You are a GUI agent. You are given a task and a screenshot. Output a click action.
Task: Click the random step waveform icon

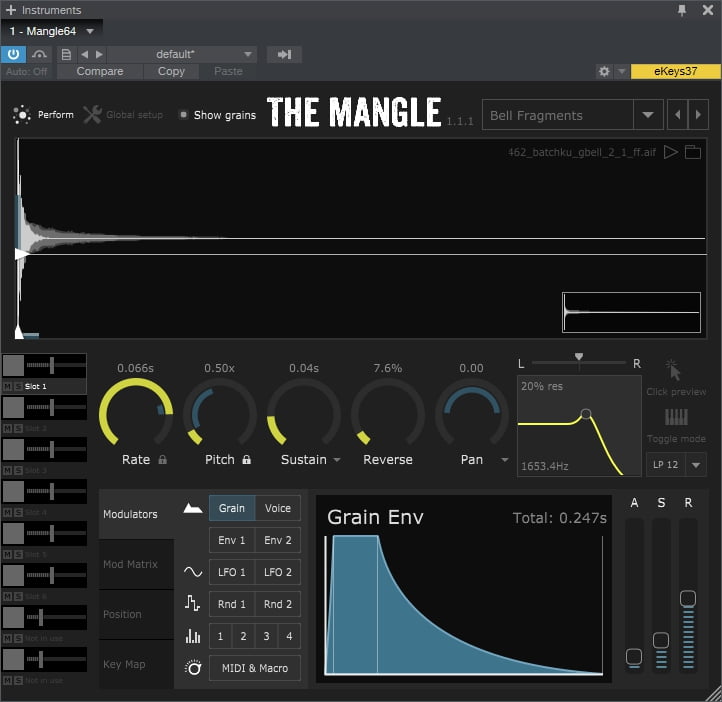point(192,603)
